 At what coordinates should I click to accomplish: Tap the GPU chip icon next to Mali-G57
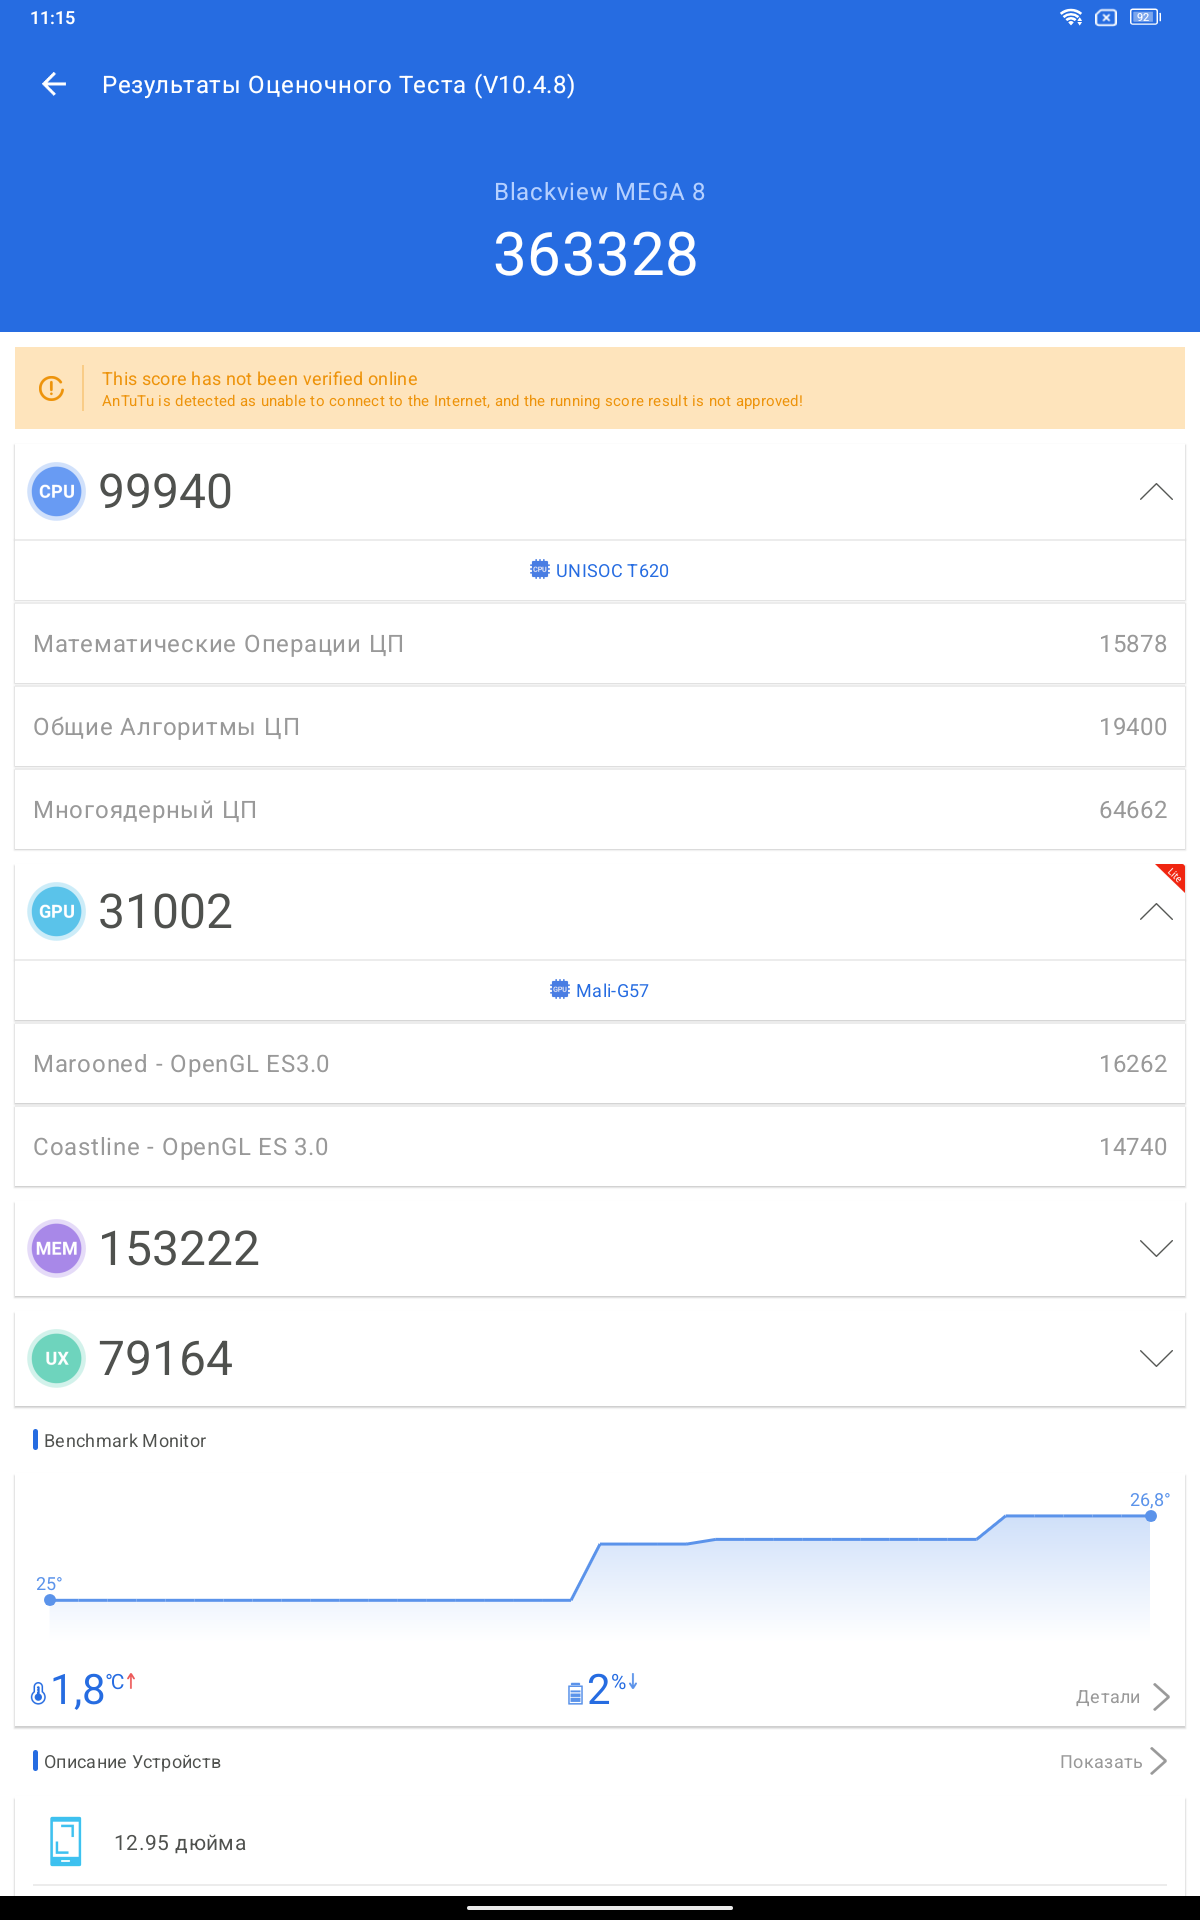point(560,990)
